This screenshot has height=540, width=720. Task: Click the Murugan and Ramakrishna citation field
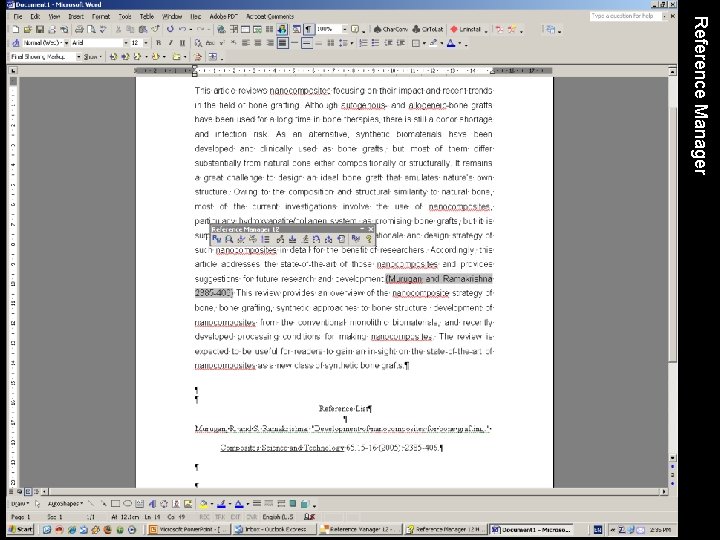[x=439, y=279]
